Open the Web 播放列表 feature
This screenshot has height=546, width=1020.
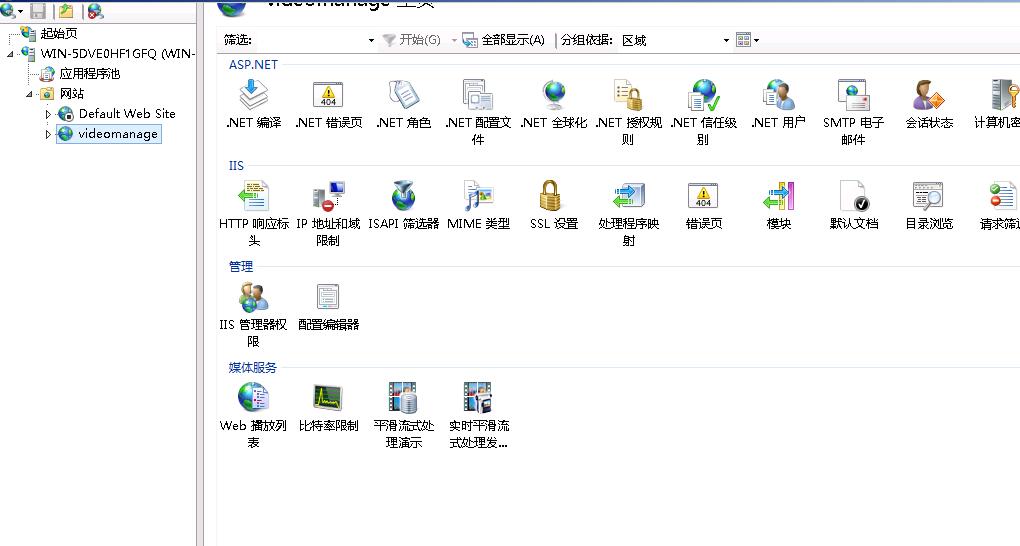253,415
